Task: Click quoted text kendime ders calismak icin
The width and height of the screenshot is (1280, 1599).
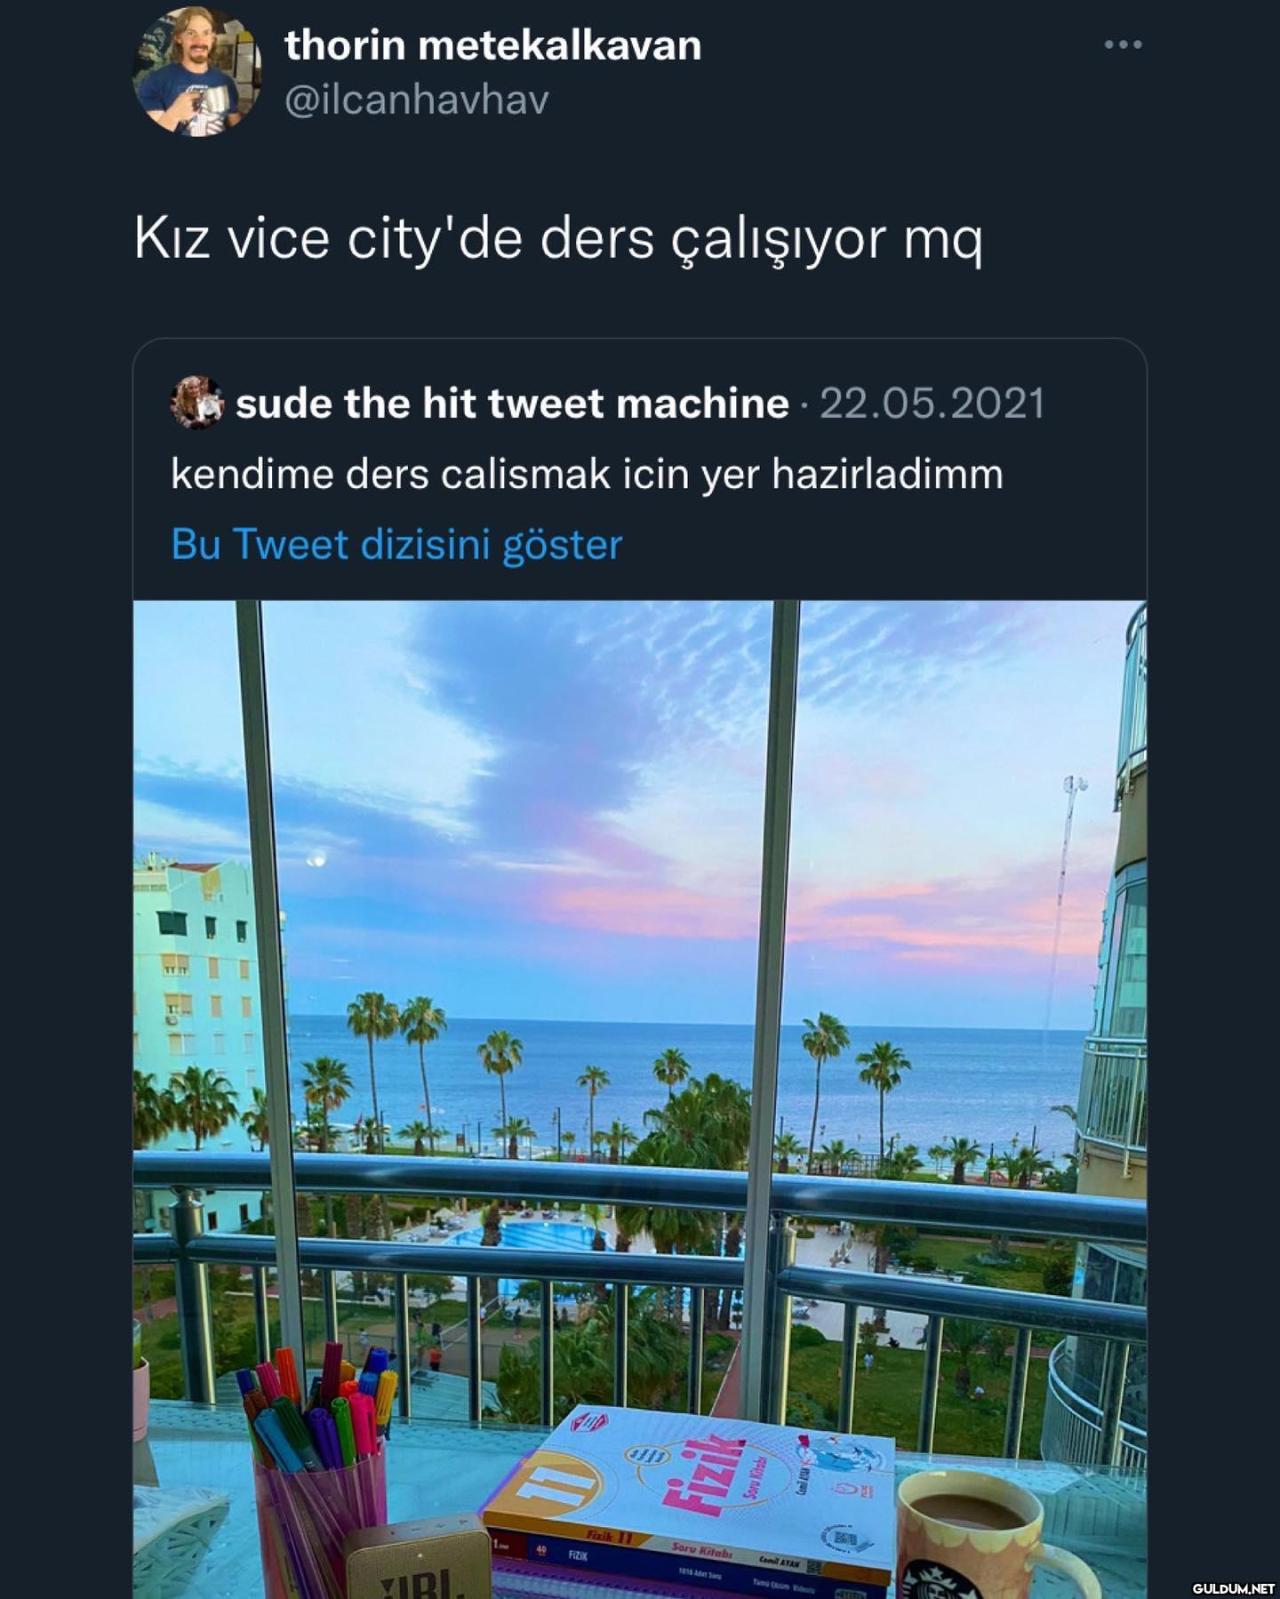Action: tap(587, 474)
